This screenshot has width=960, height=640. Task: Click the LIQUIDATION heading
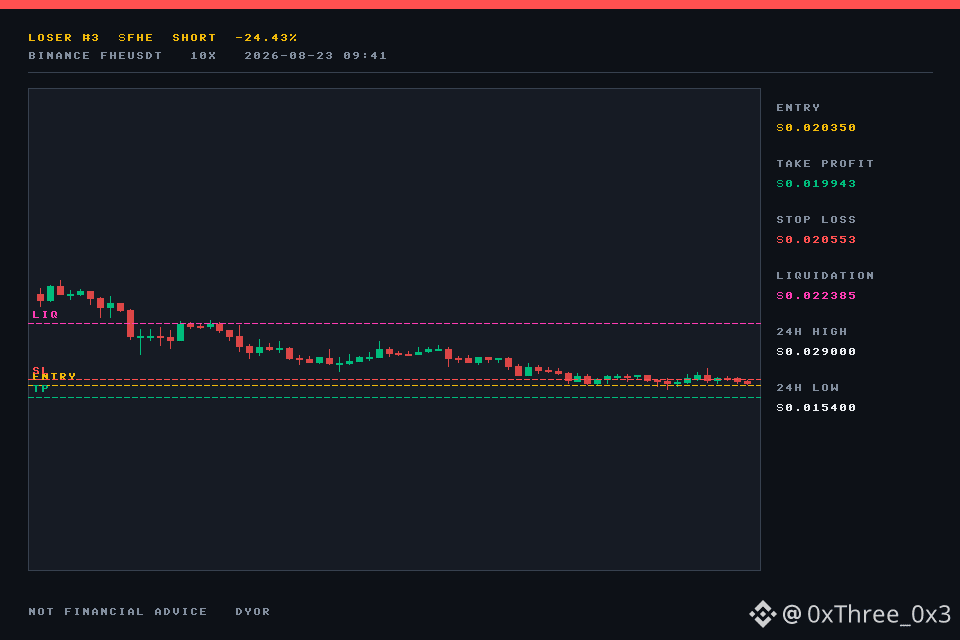pyautogui.click(x=825, y=276)
